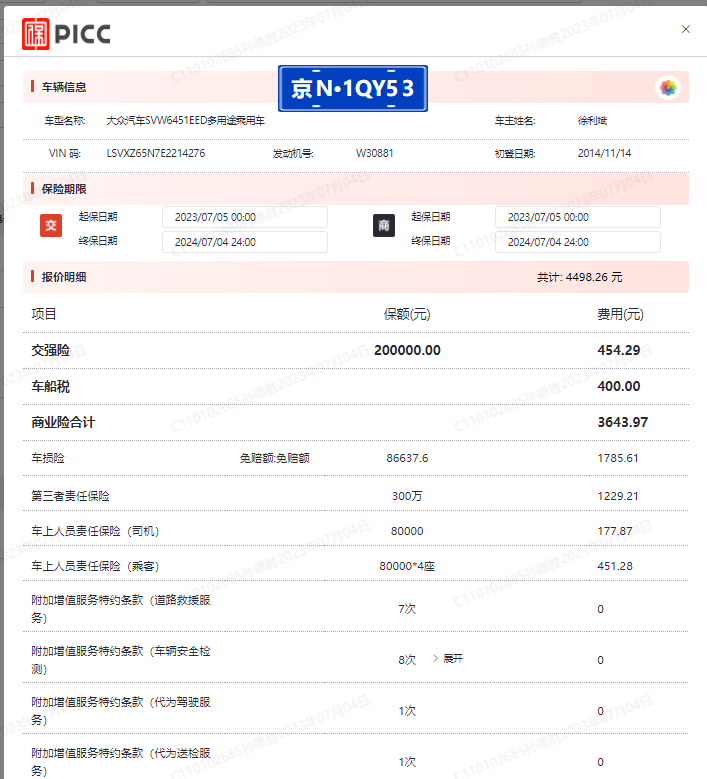Click the 保险期限 section header
707x779 pixels.
coord(63,189)
